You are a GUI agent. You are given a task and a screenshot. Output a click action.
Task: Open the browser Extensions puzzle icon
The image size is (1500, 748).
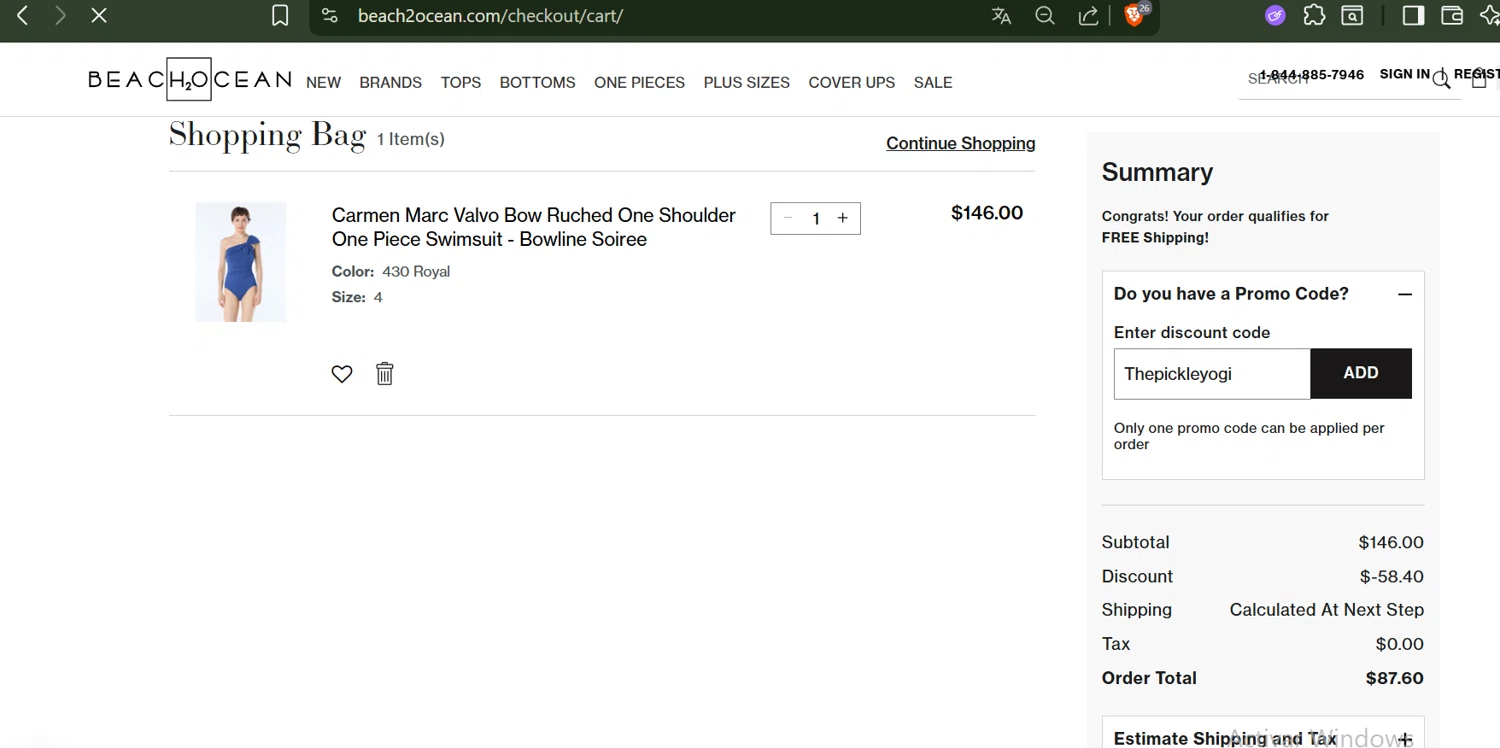pyautogui.click(x=1314, y=15)
